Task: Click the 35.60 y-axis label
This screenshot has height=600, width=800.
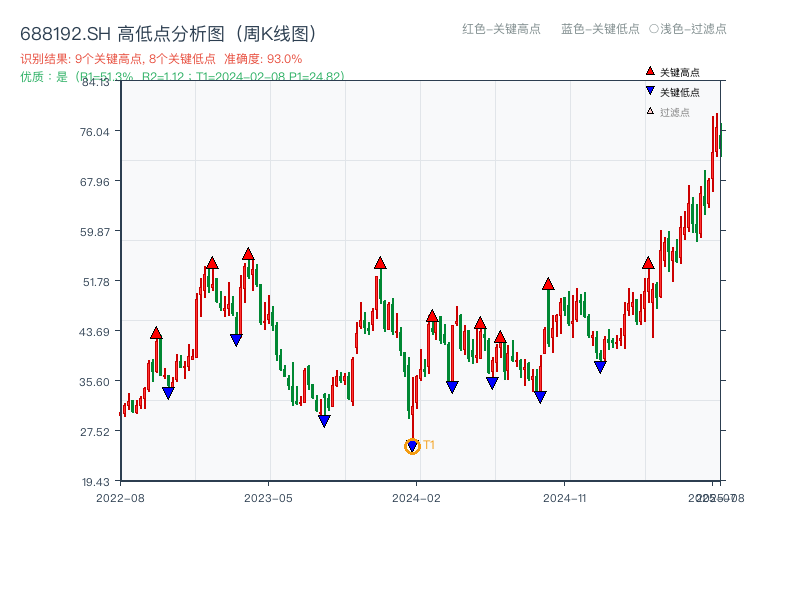Action: click(x=94, y=382)
